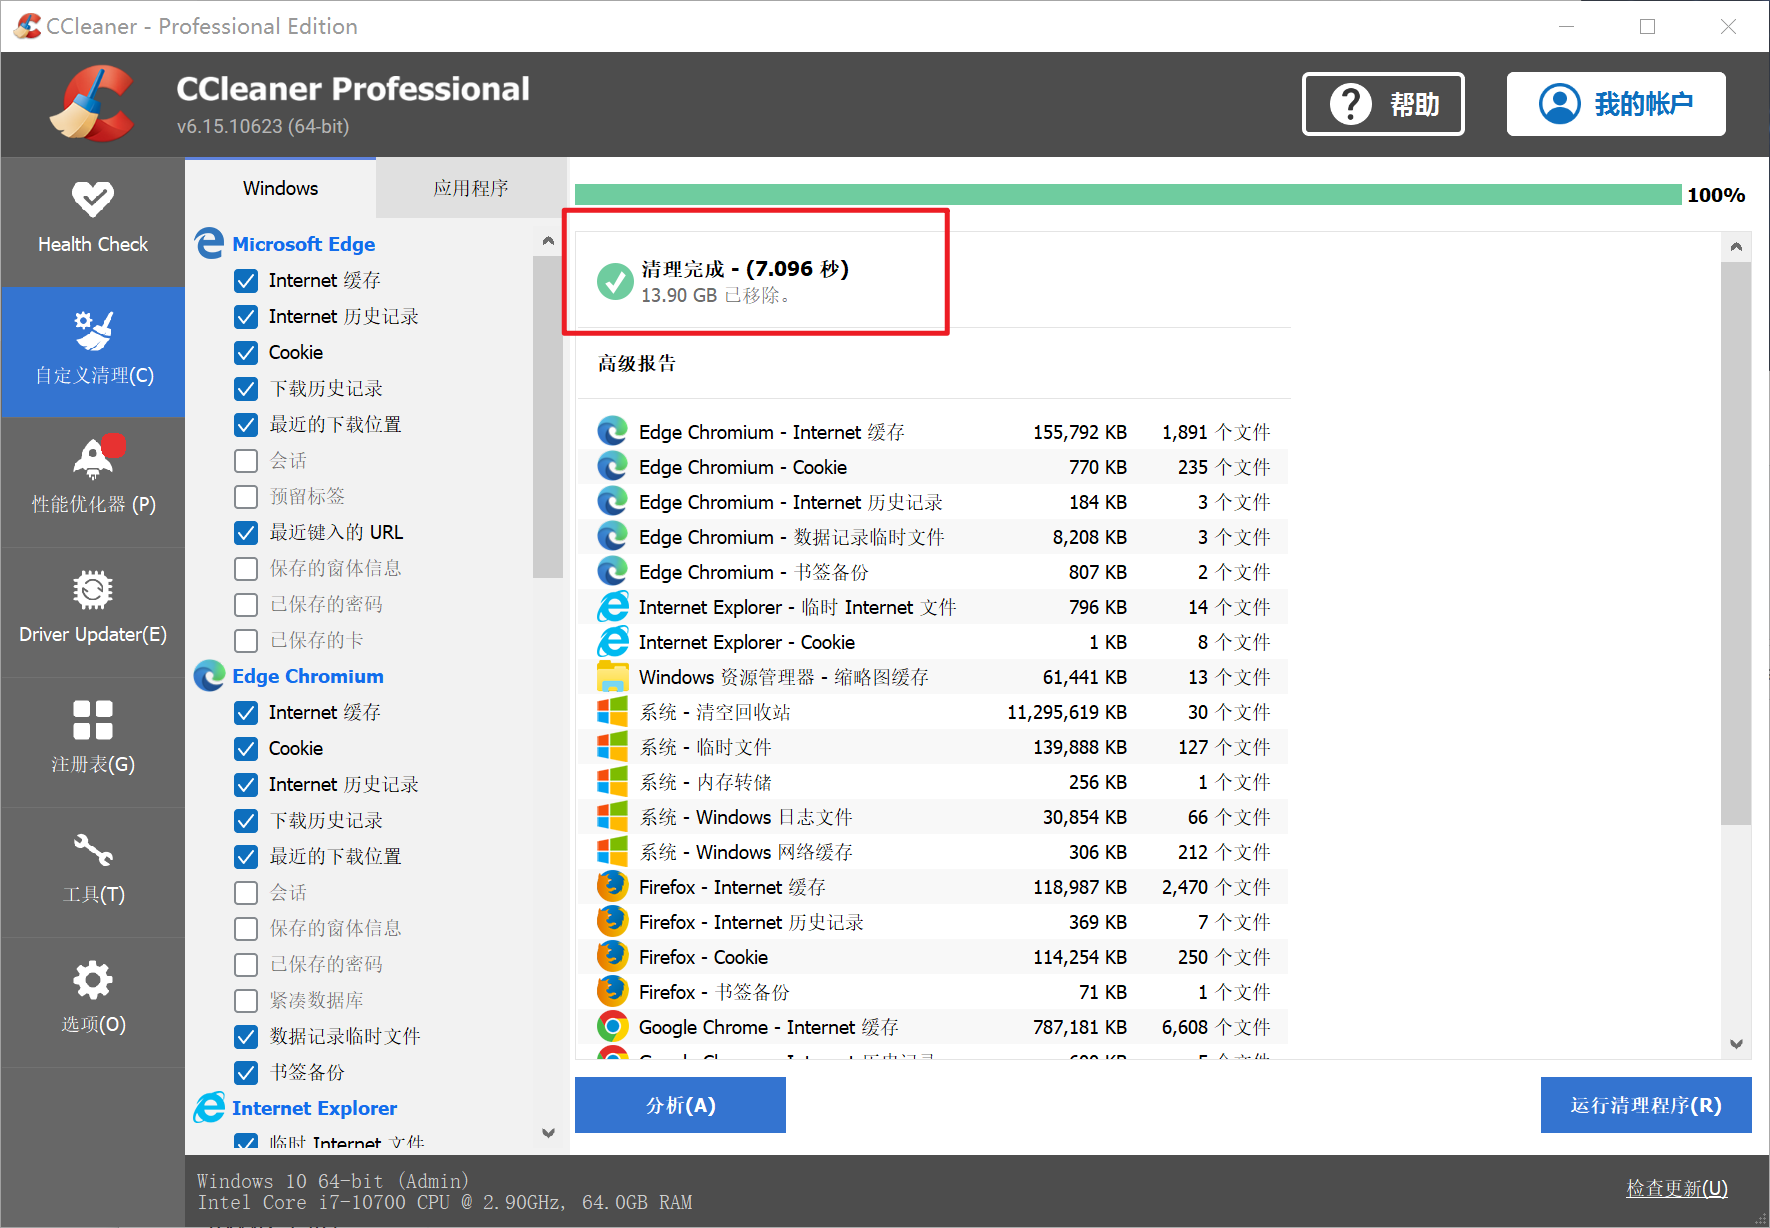Viewport: 1770px width, 1228px height.
Task: Check the 紧凑数据库 checkbox under Edge Chromium
Action: 246,1001
